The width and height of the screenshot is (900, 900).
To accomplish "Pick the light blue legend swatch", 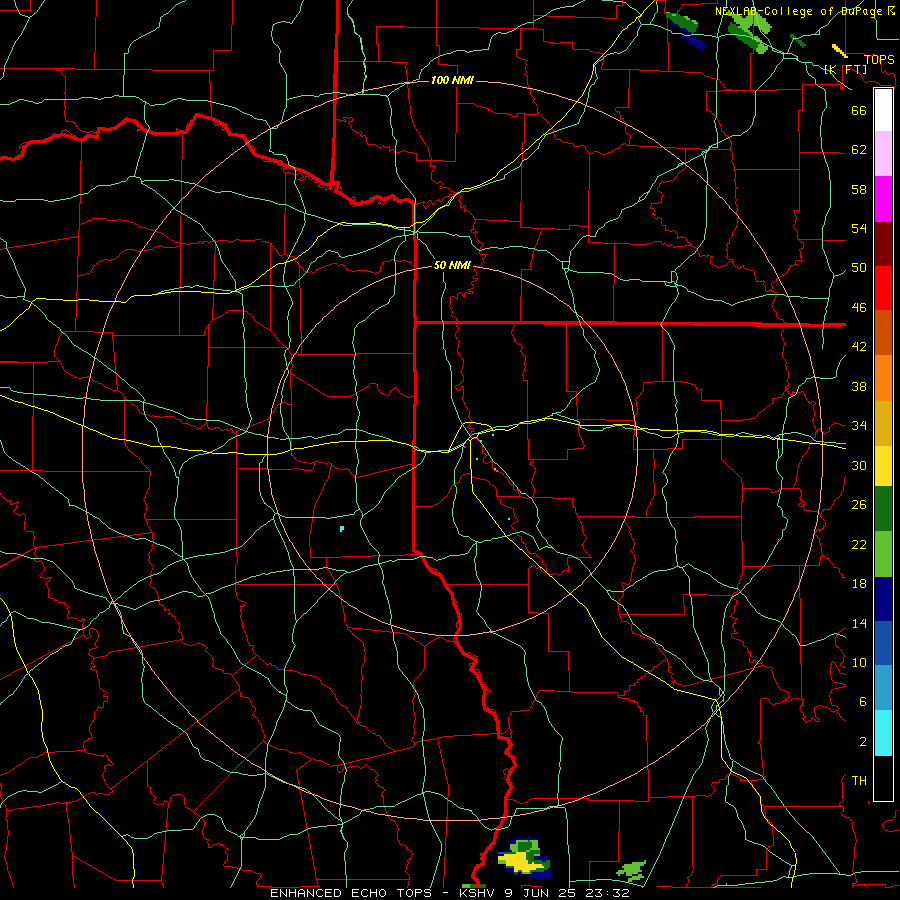I will tap(883, 688).
